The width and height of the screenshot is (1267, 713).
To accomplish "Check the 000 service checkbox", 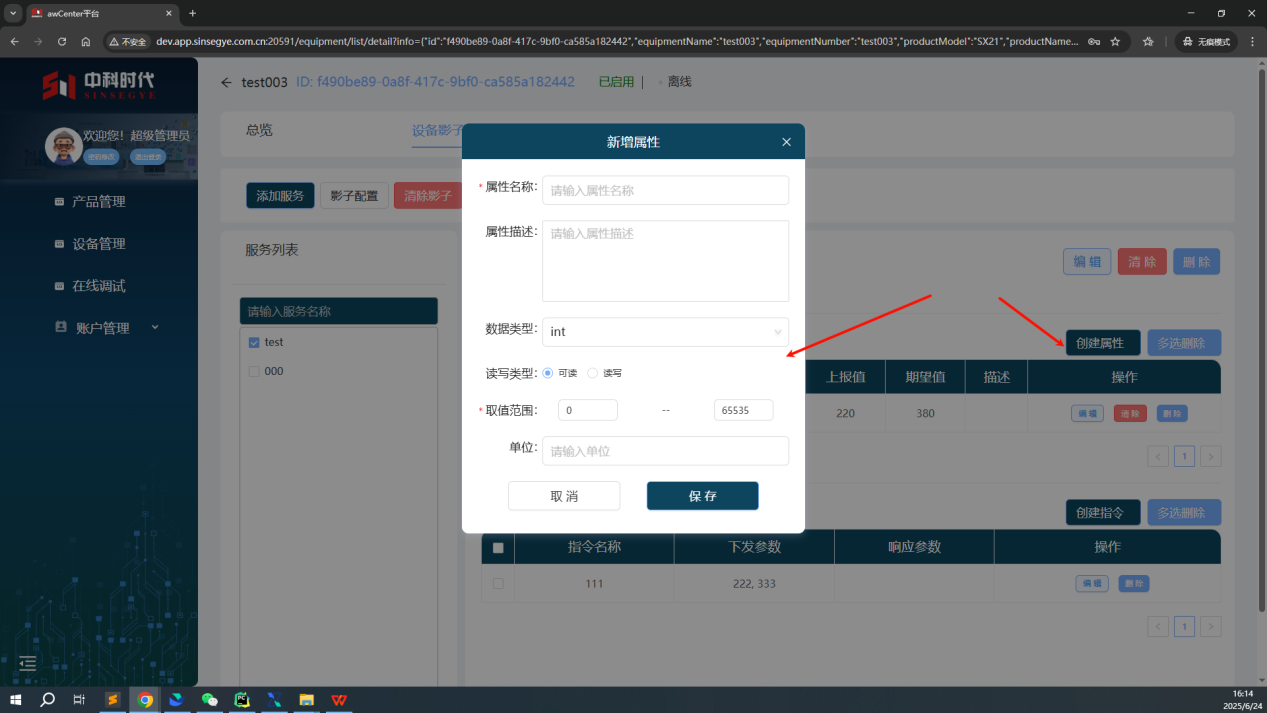I will pyautogui.click(x=254, y=371).
